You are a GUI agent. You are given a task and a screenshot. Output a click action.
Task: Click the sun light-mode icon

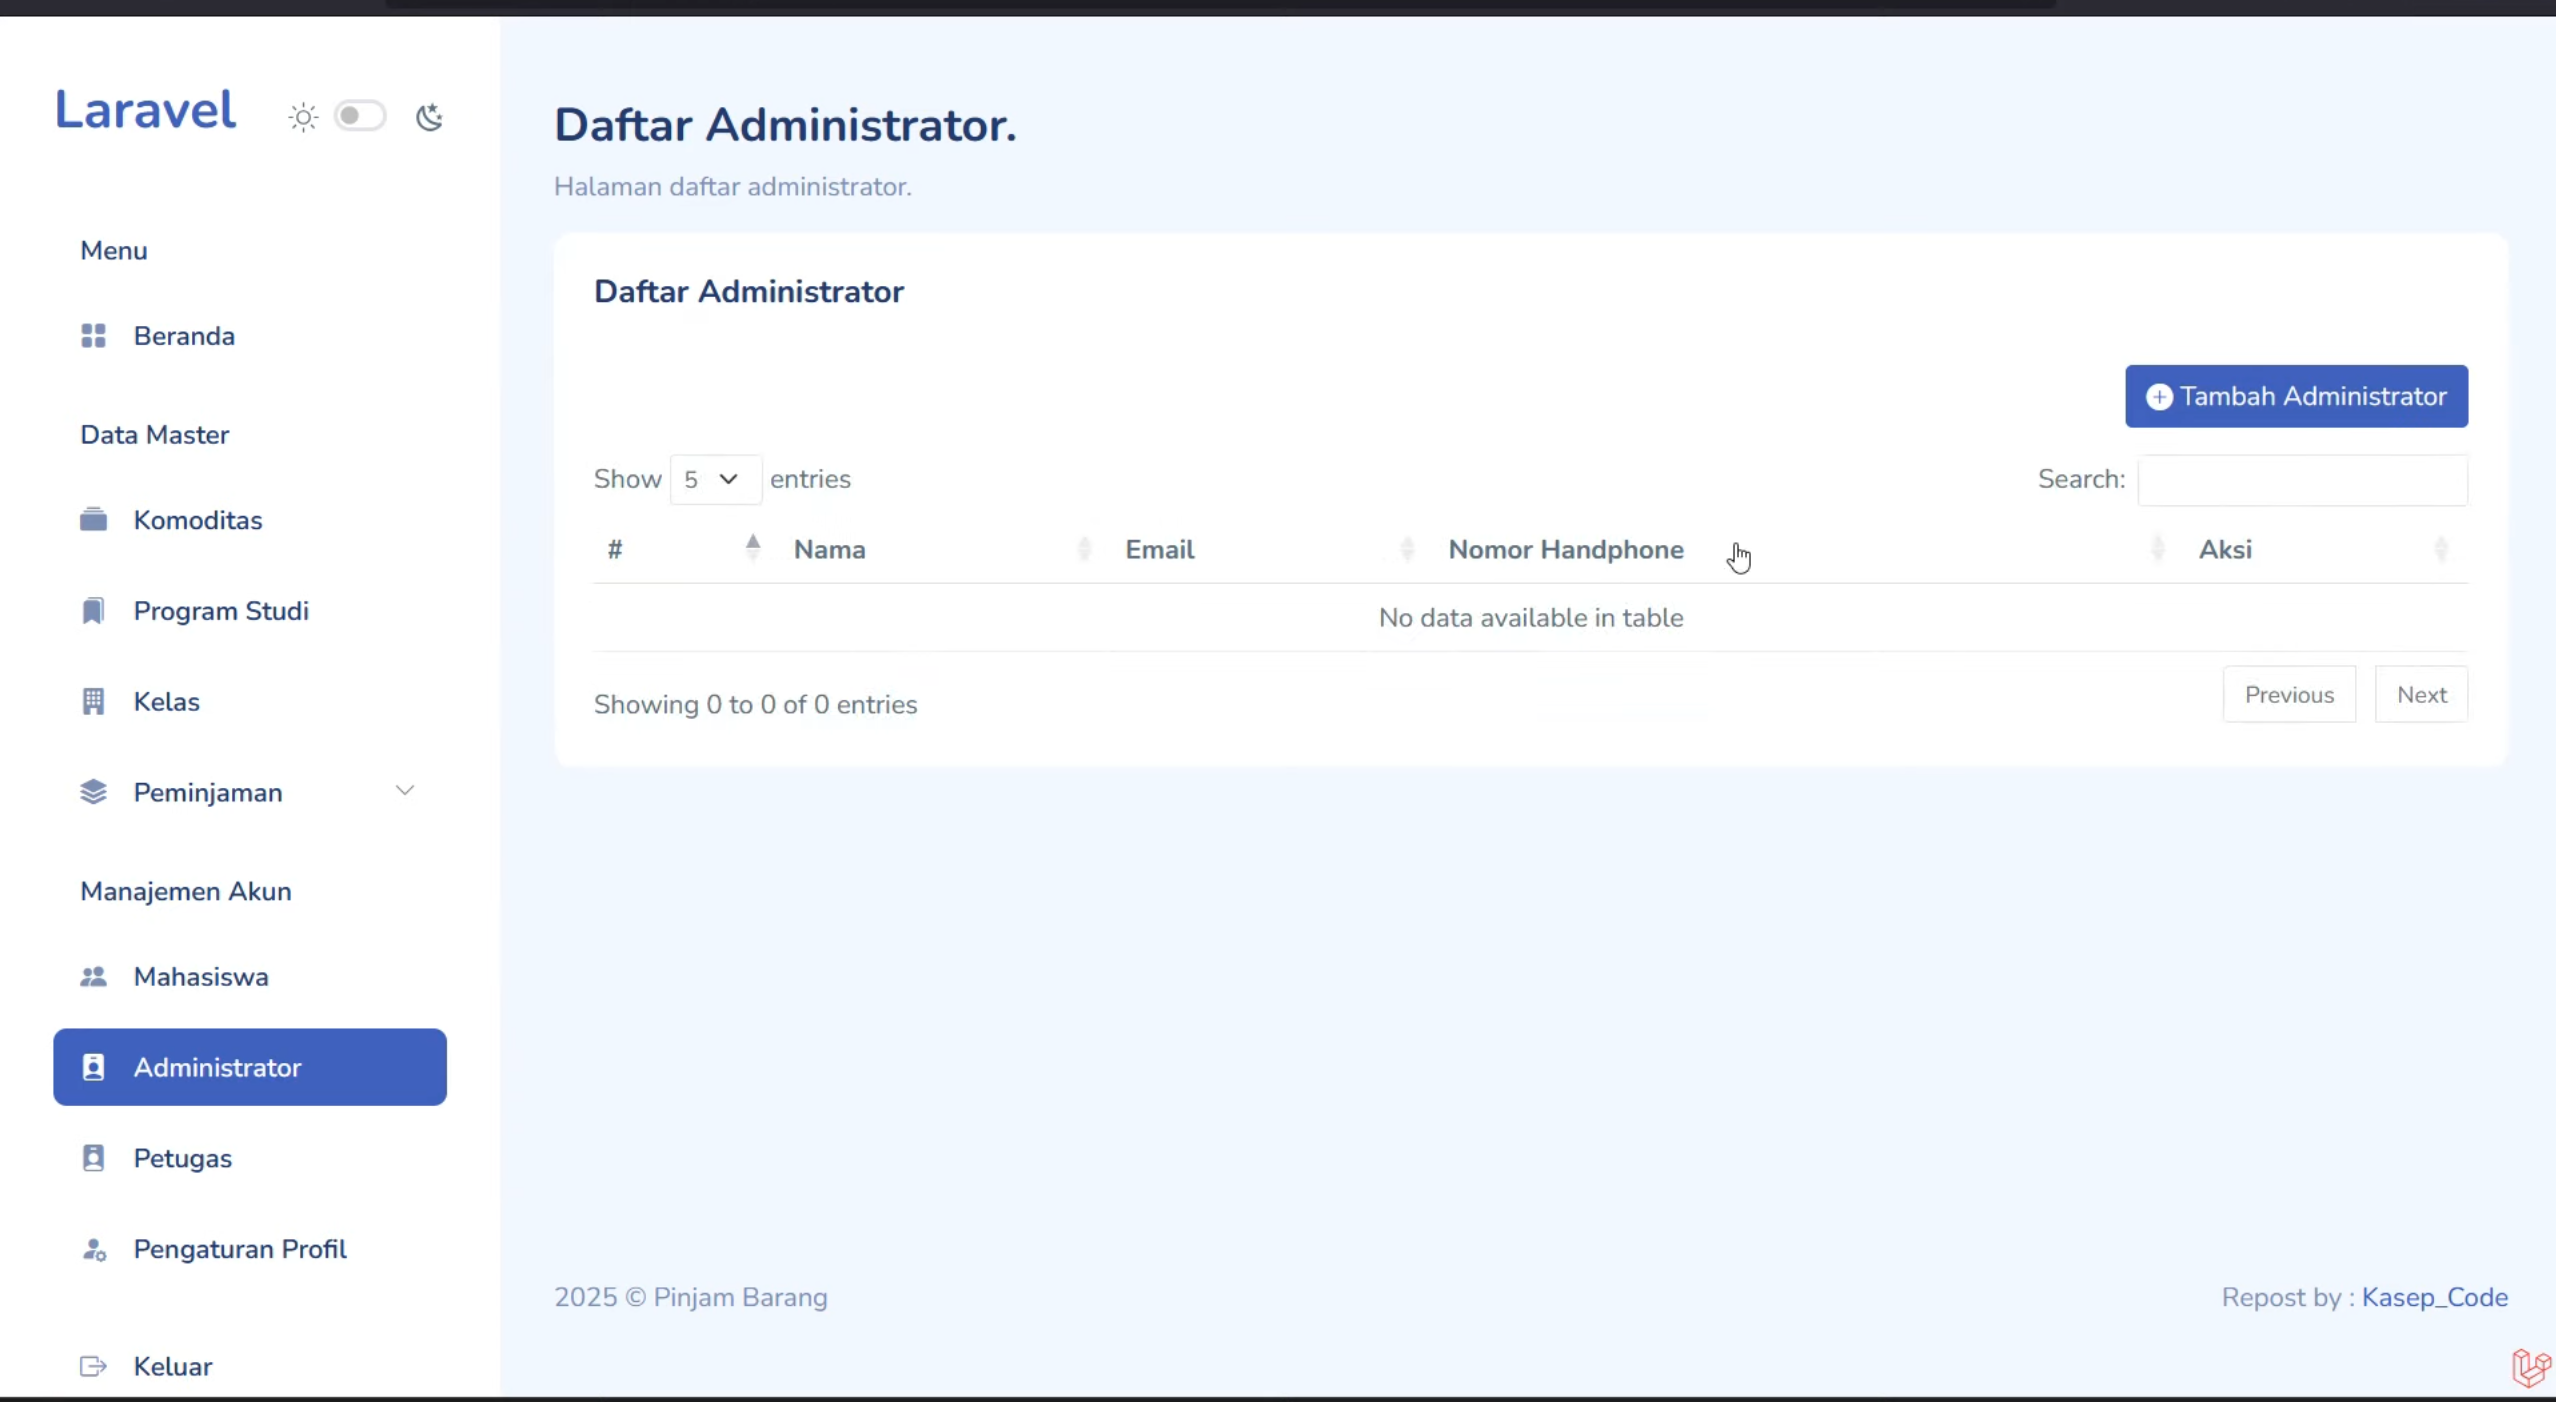point(303,117)
